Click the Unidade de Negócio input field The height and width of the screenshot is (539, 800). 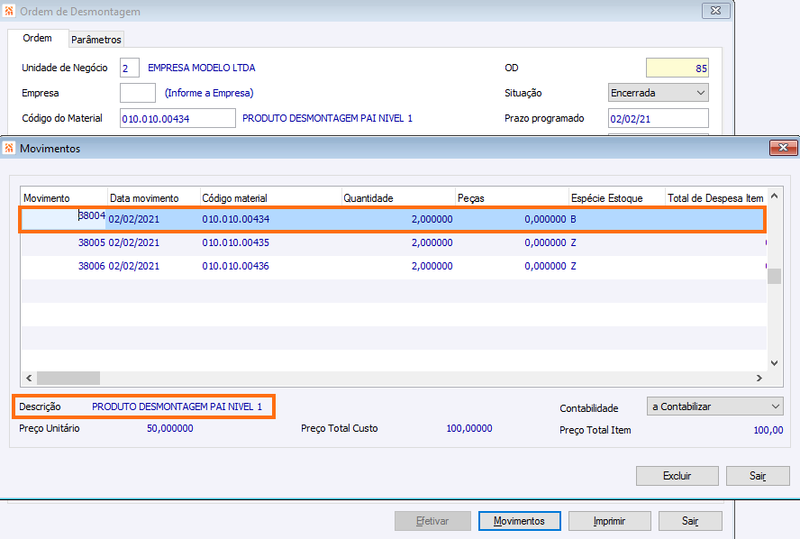coord(129,68)
